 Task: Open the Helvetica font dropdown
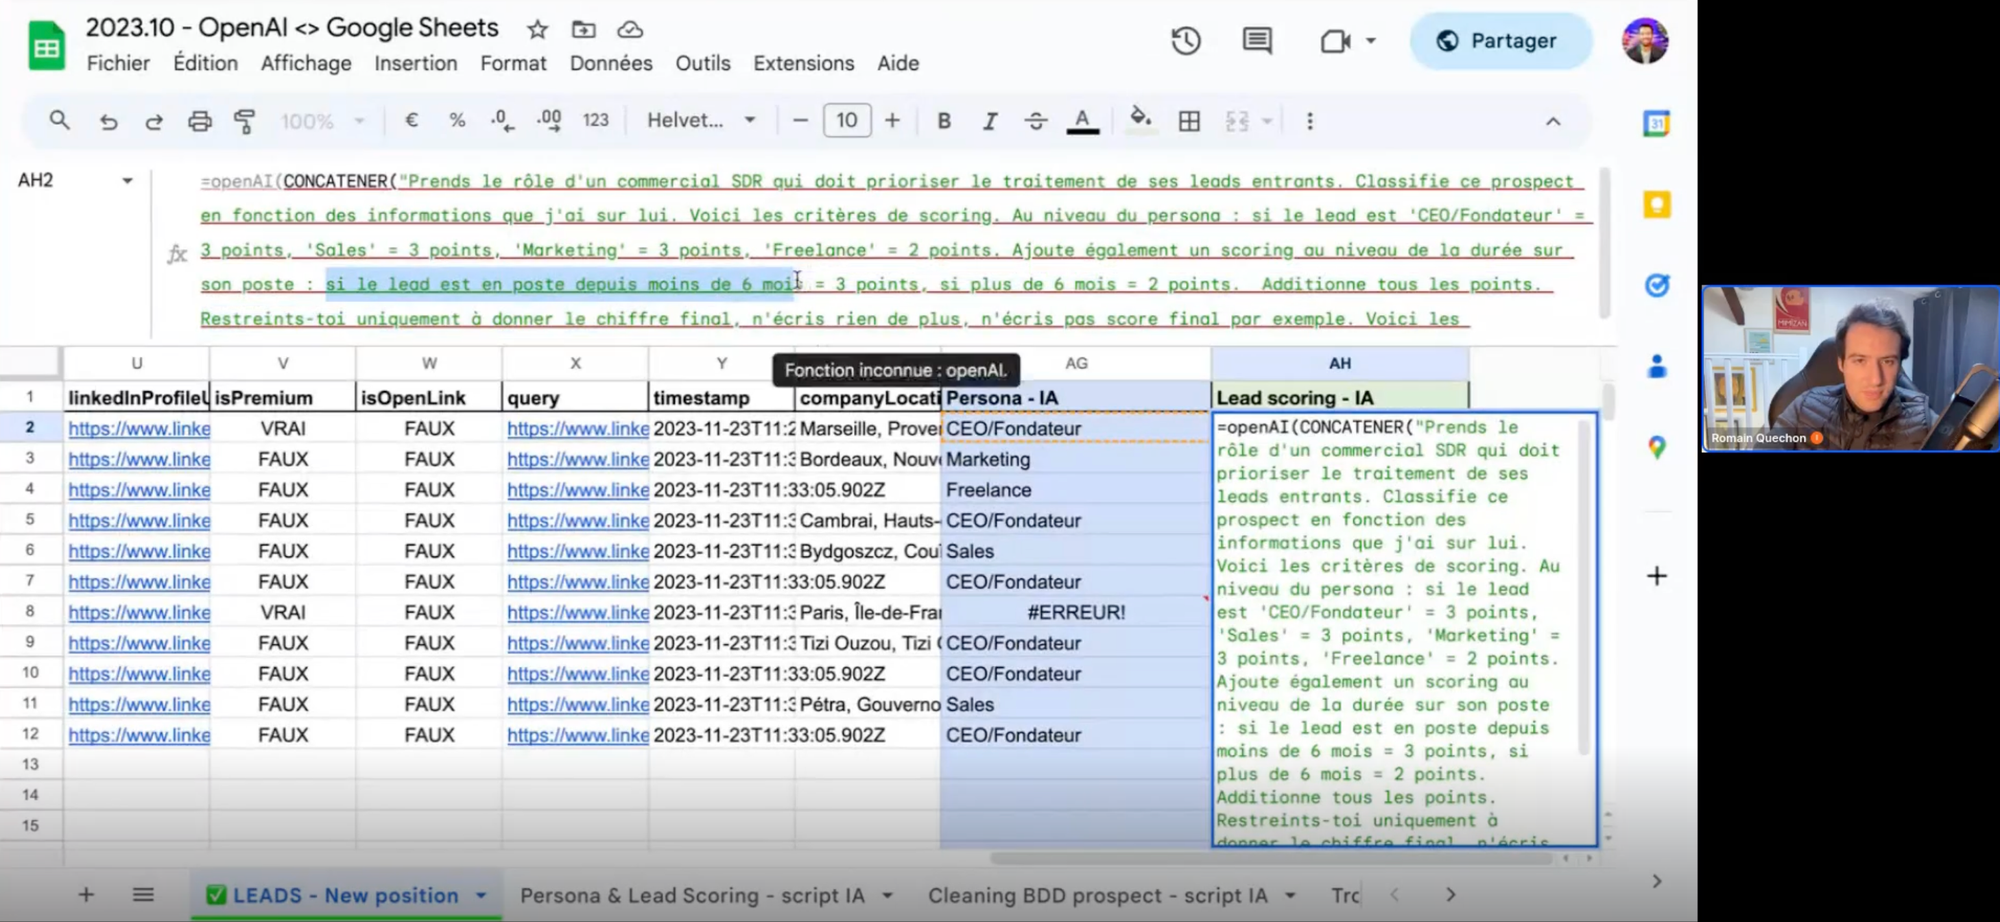701,120
